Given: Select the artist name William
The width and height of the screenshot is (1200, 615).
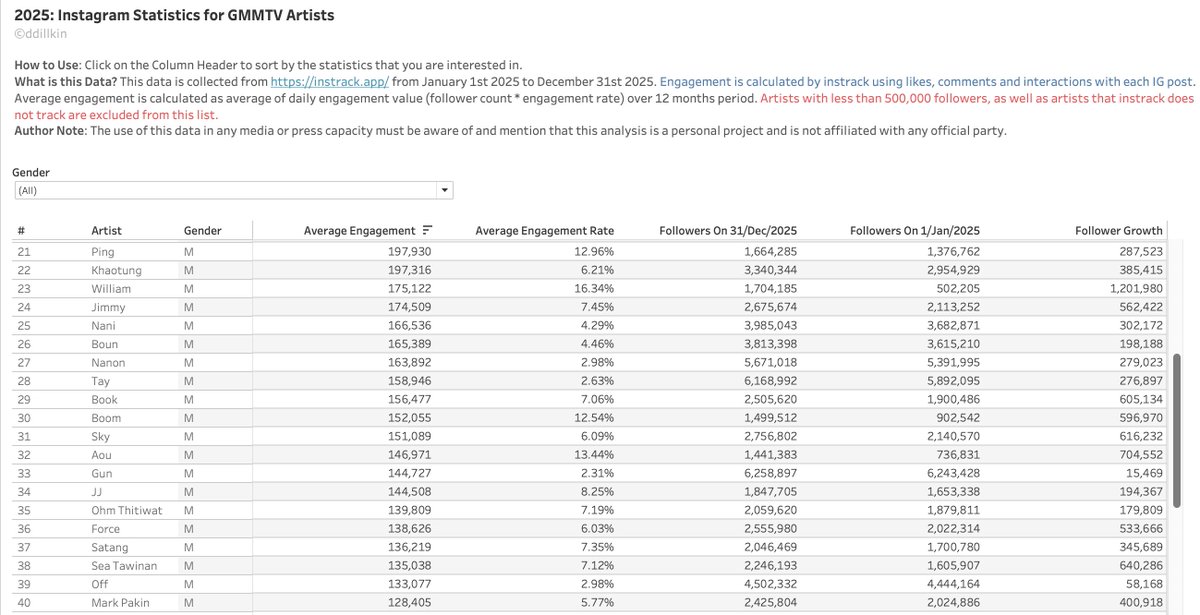Looking at the screenshot, I should 111,288.
